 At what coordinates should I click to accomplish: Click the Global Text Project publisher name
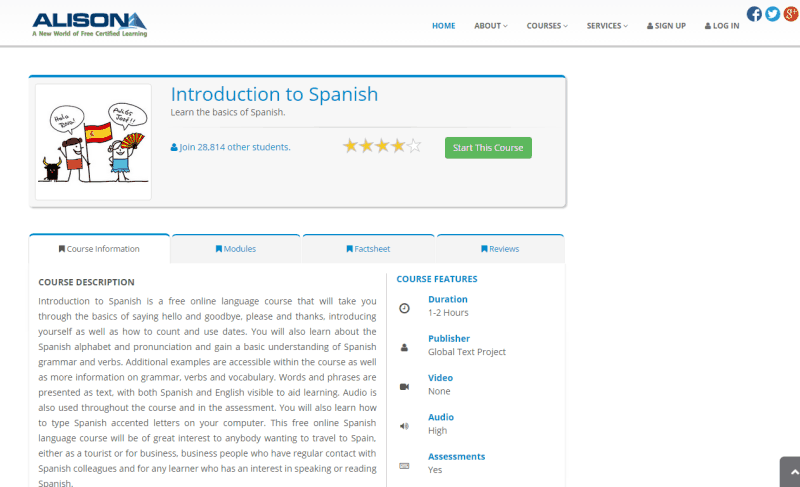(x=467, y=352)
